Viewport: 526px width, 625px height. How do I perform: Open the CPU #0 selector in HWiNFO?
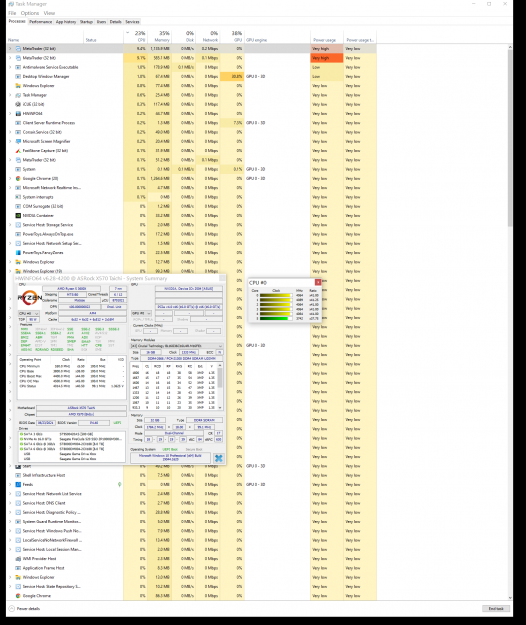click(x=29, y=313)
